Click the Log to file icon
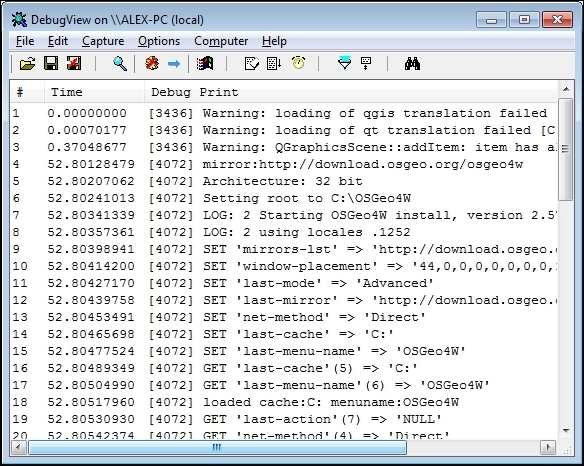The height and width of the screenshot is (466, 584). pyautogui.click(x=74, y=63)
